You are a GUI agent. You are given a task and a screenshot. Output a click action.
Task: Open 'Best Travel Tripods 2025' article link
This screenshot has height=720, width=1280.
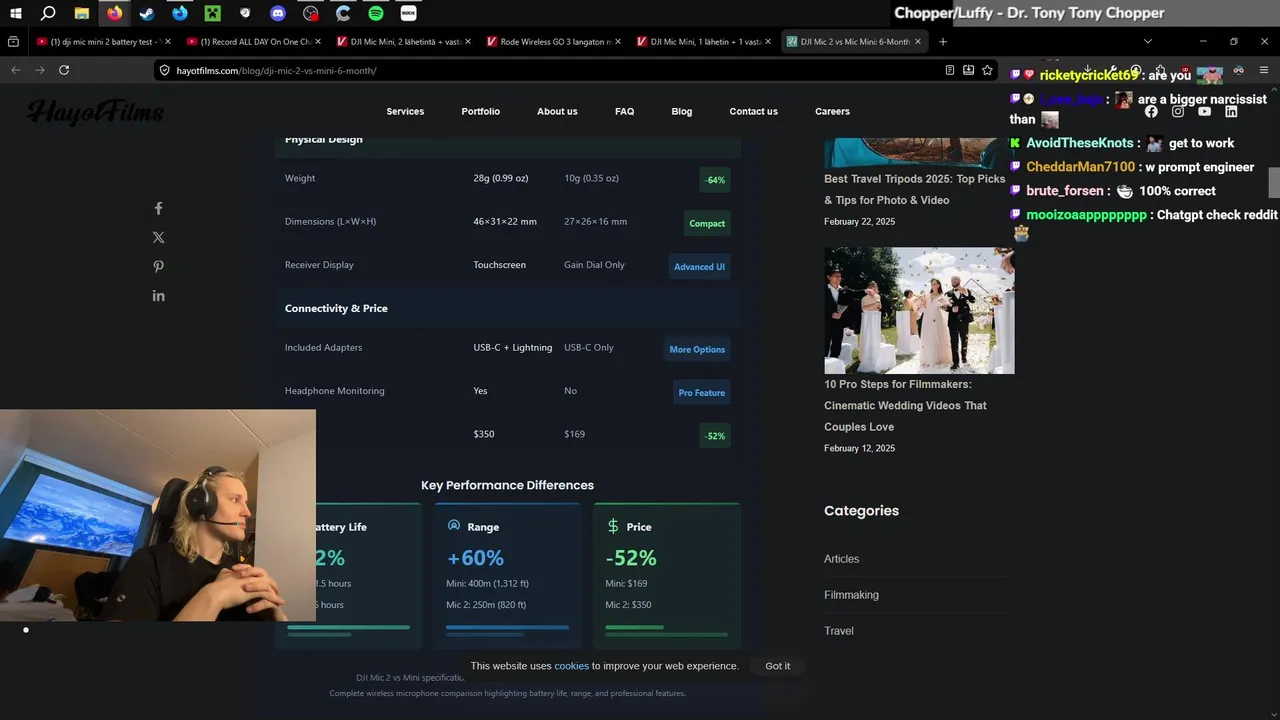[x=914, y=189]
